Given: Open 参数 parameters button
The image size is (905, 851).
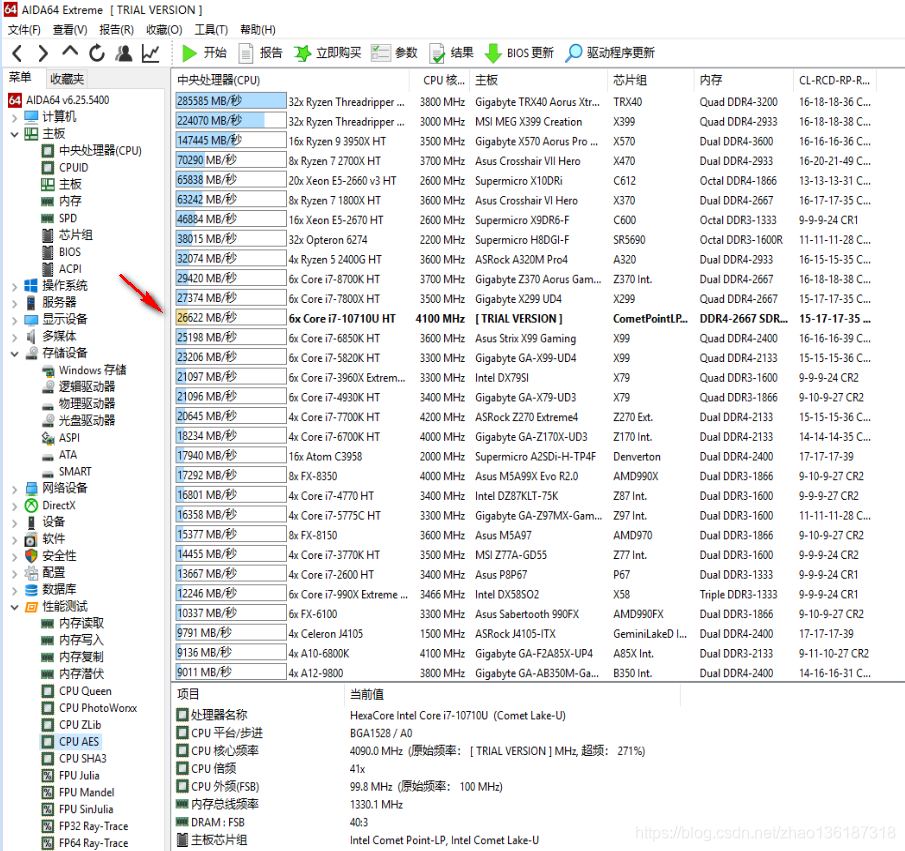Looking at the screenshot, I should pyautogui.click(x=394, y=53).
